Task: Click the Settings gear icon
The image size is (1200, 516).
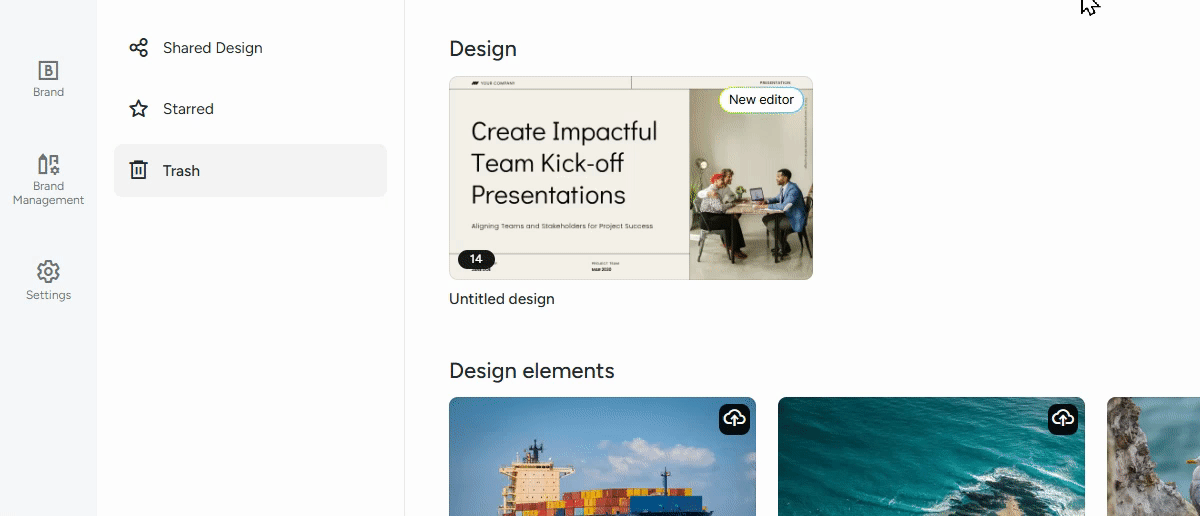Action: (x=48, y=272)
